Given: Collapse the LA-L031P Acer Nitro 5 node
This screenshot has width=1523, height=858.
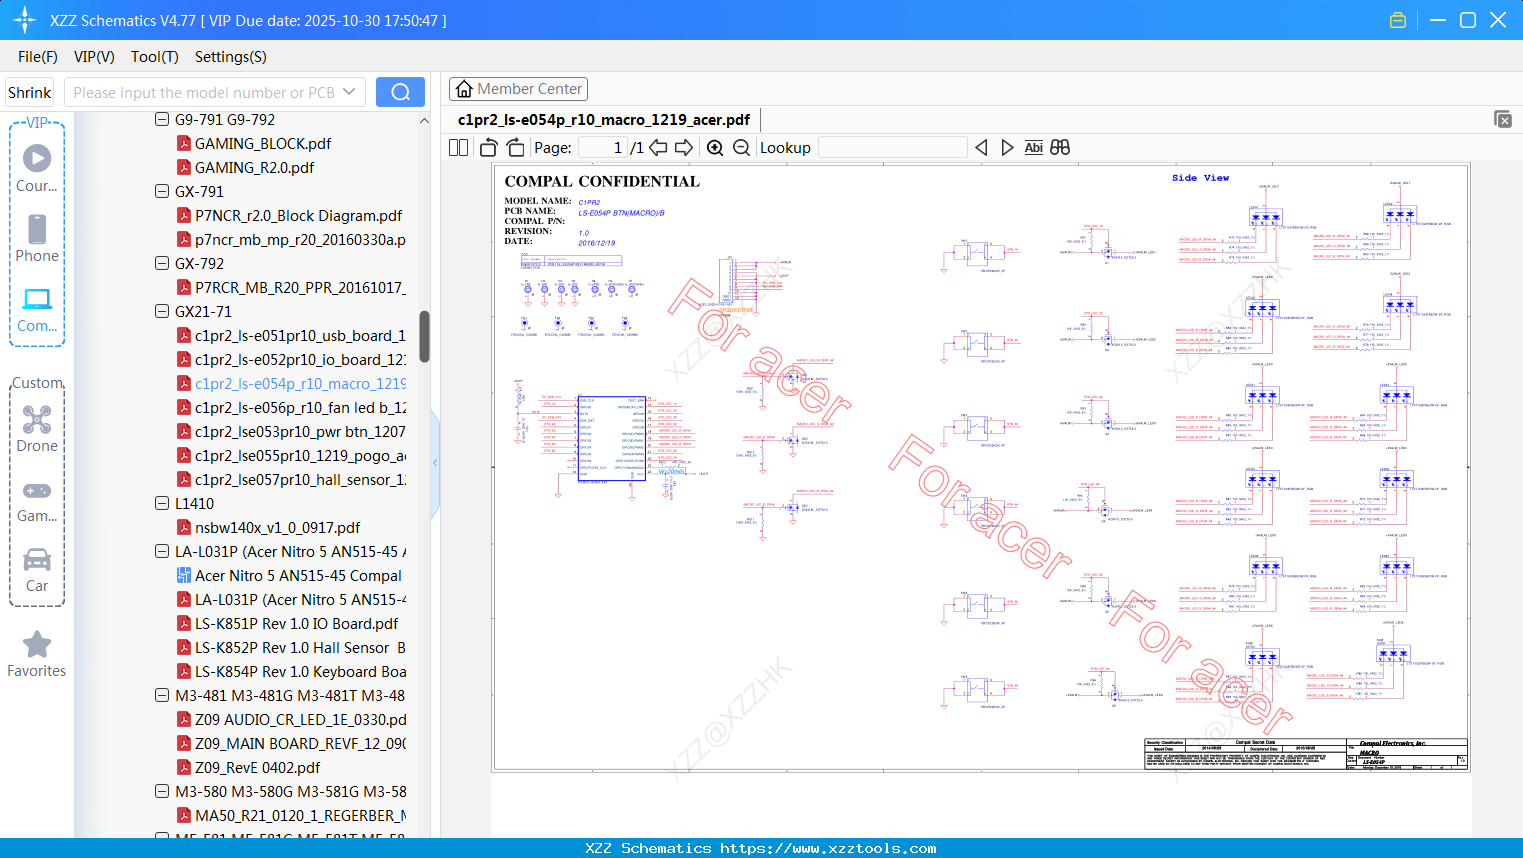Looking at the screenshot, I should tap(162, 551).
